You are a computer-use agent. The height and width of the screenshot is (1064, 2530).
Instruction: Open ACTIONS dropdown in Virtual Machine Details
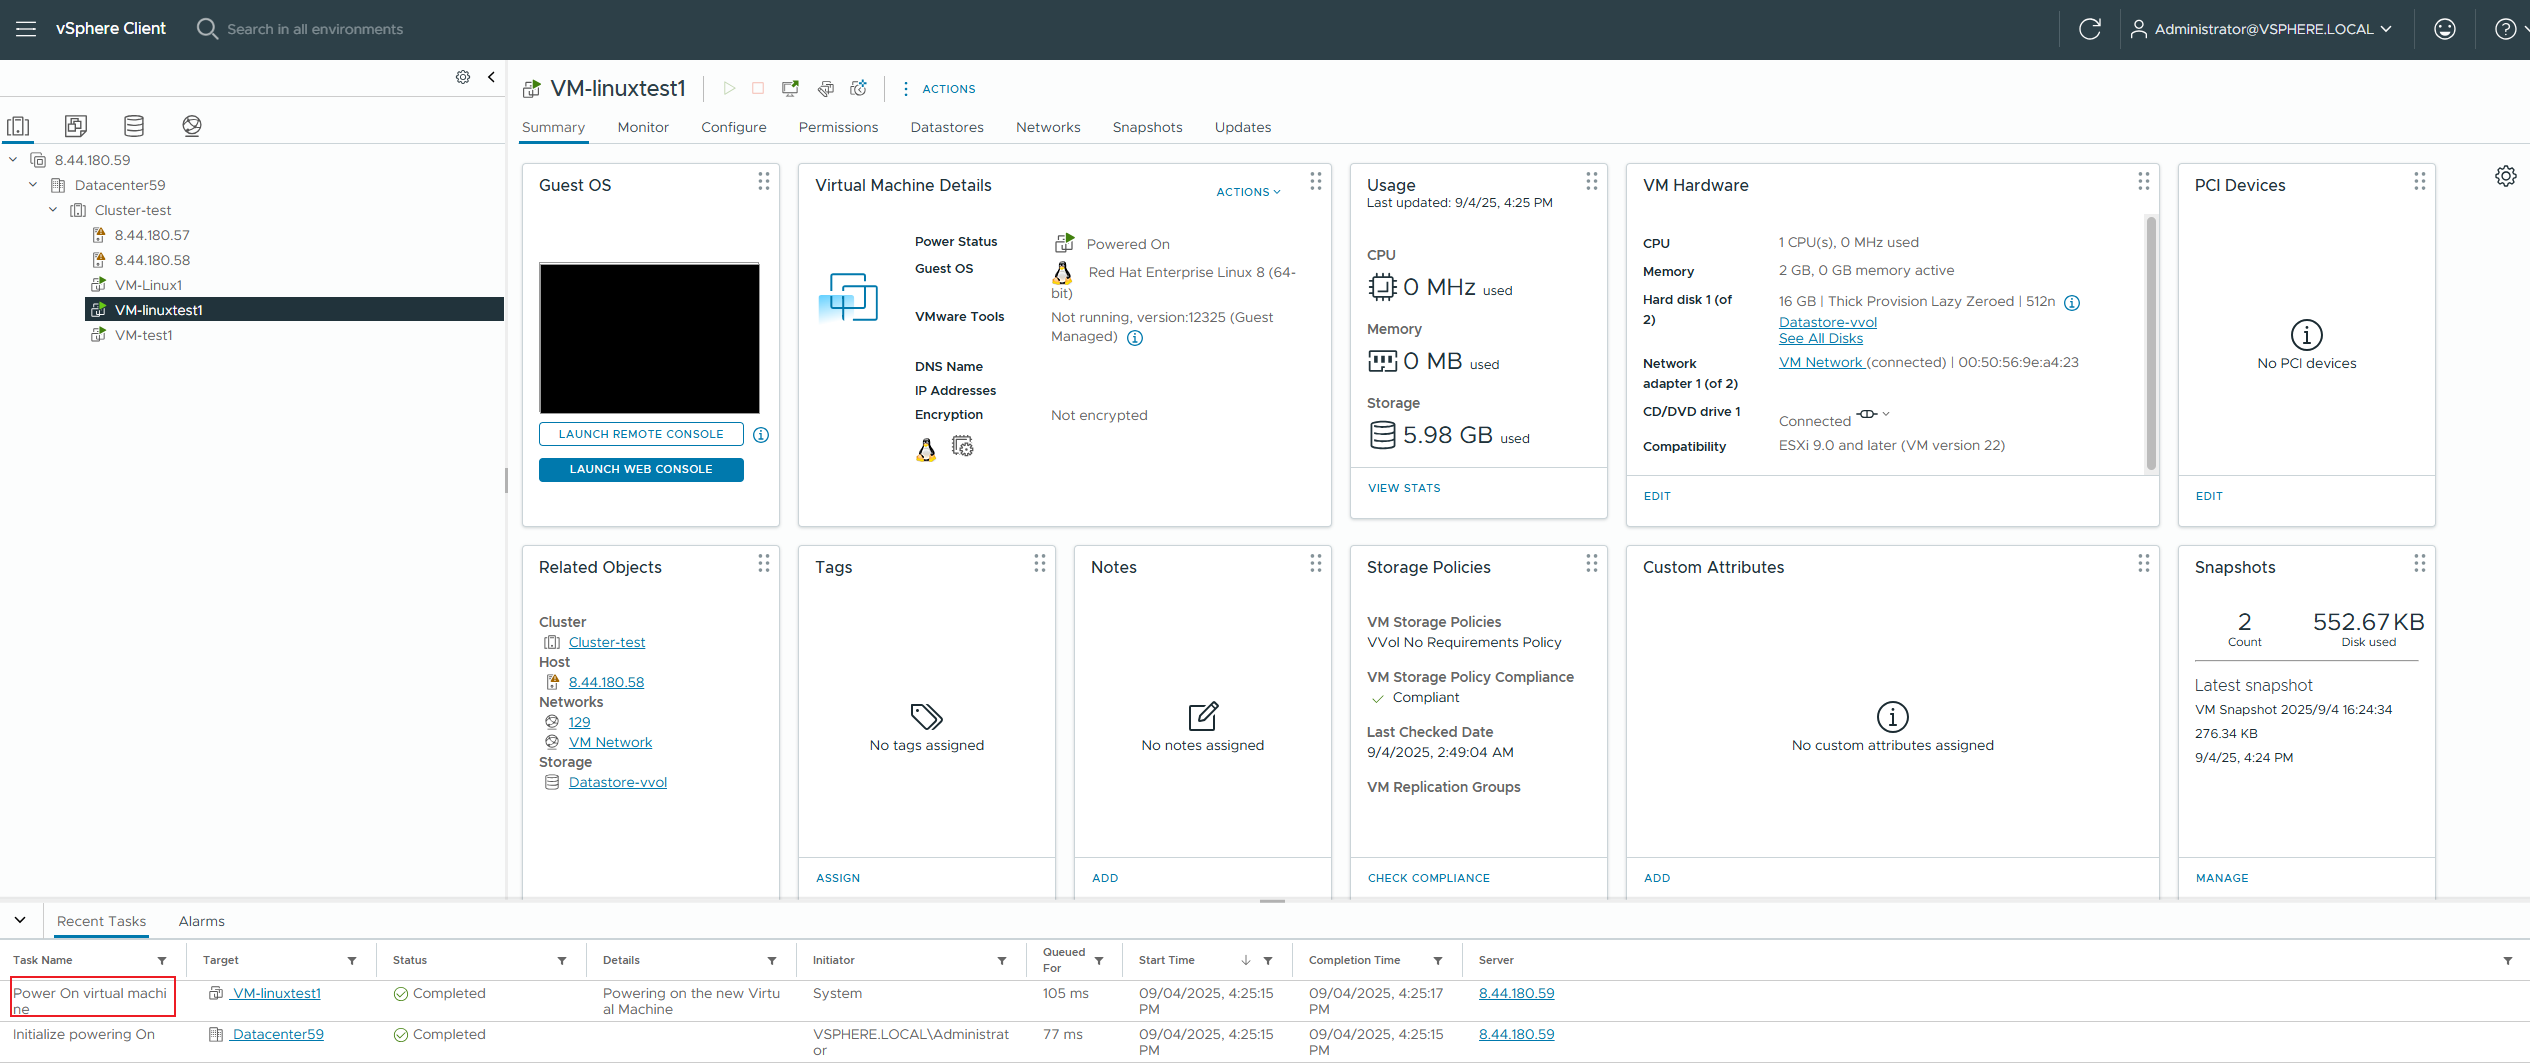1248,192
